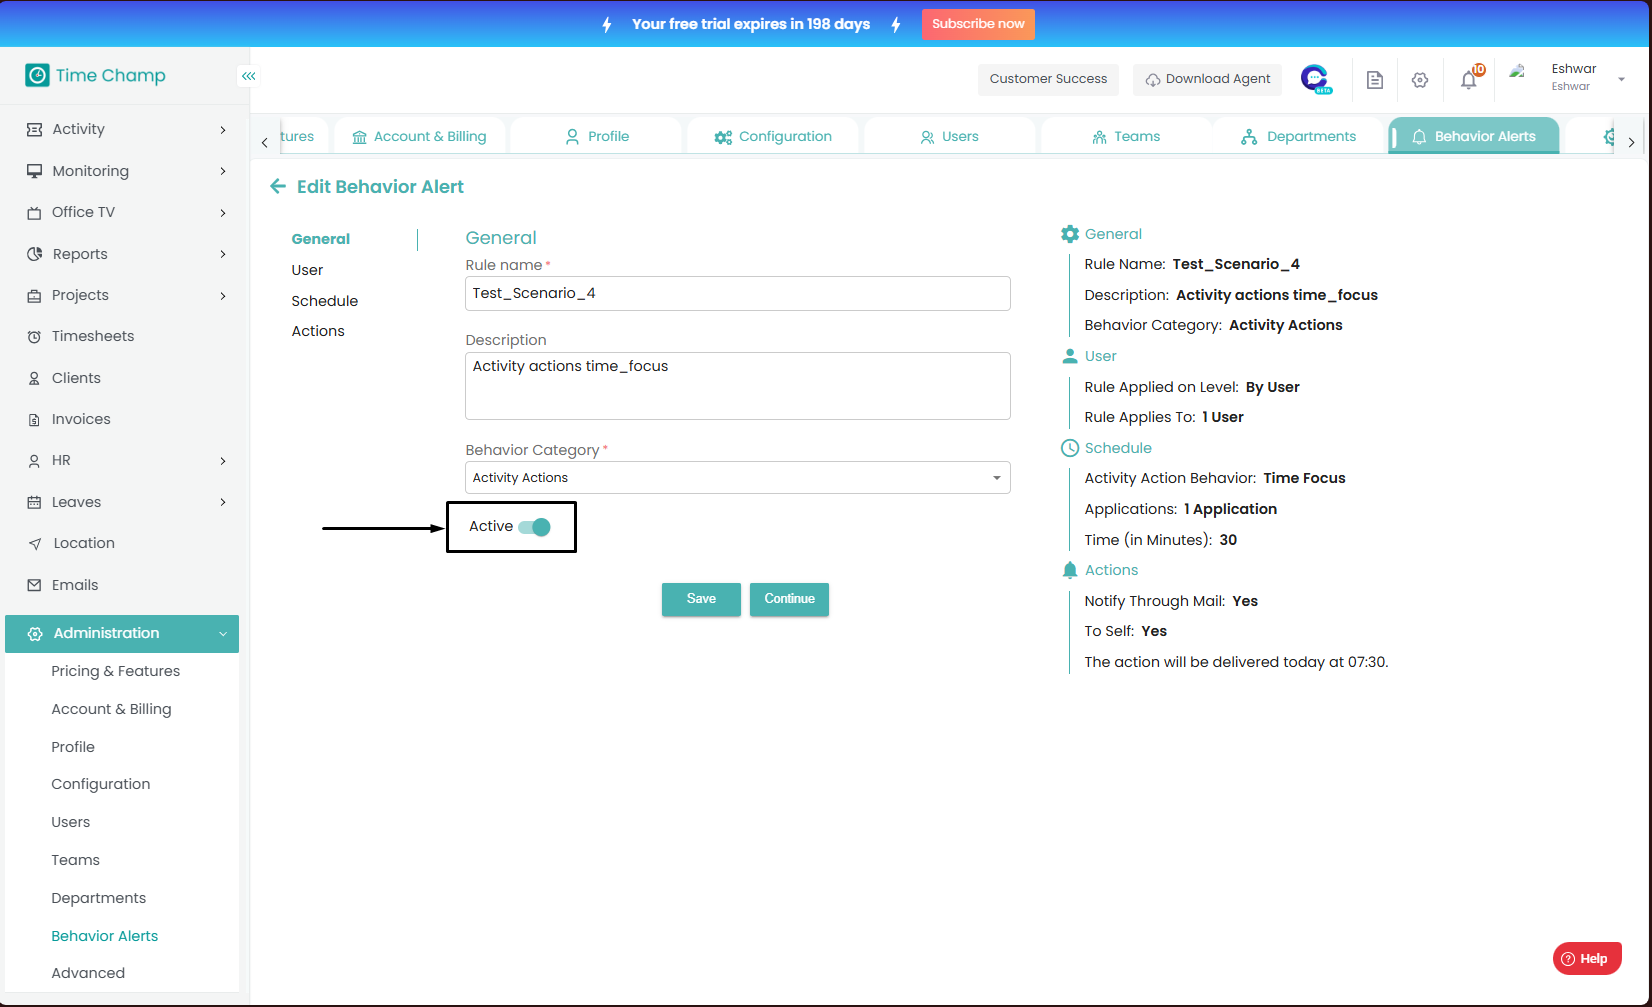Open Behavior Alerts in the sidebar submenu

pos(105,937)
